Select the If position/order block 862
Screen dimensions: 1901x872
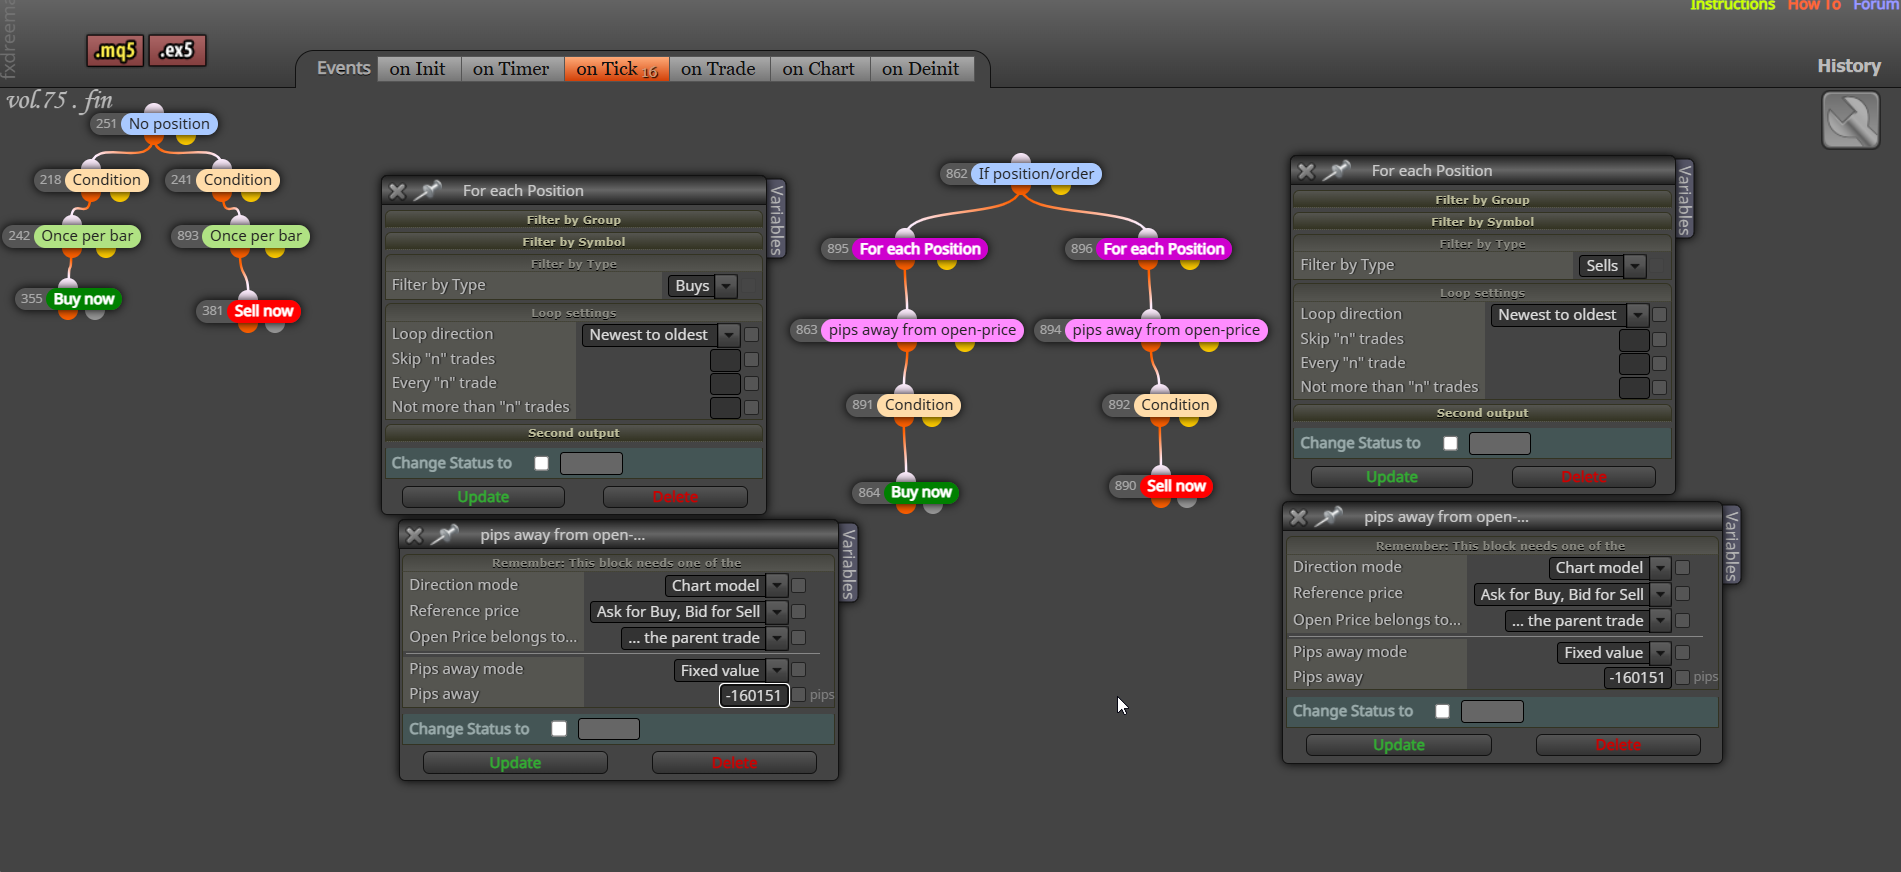[x=1036, y=173]
